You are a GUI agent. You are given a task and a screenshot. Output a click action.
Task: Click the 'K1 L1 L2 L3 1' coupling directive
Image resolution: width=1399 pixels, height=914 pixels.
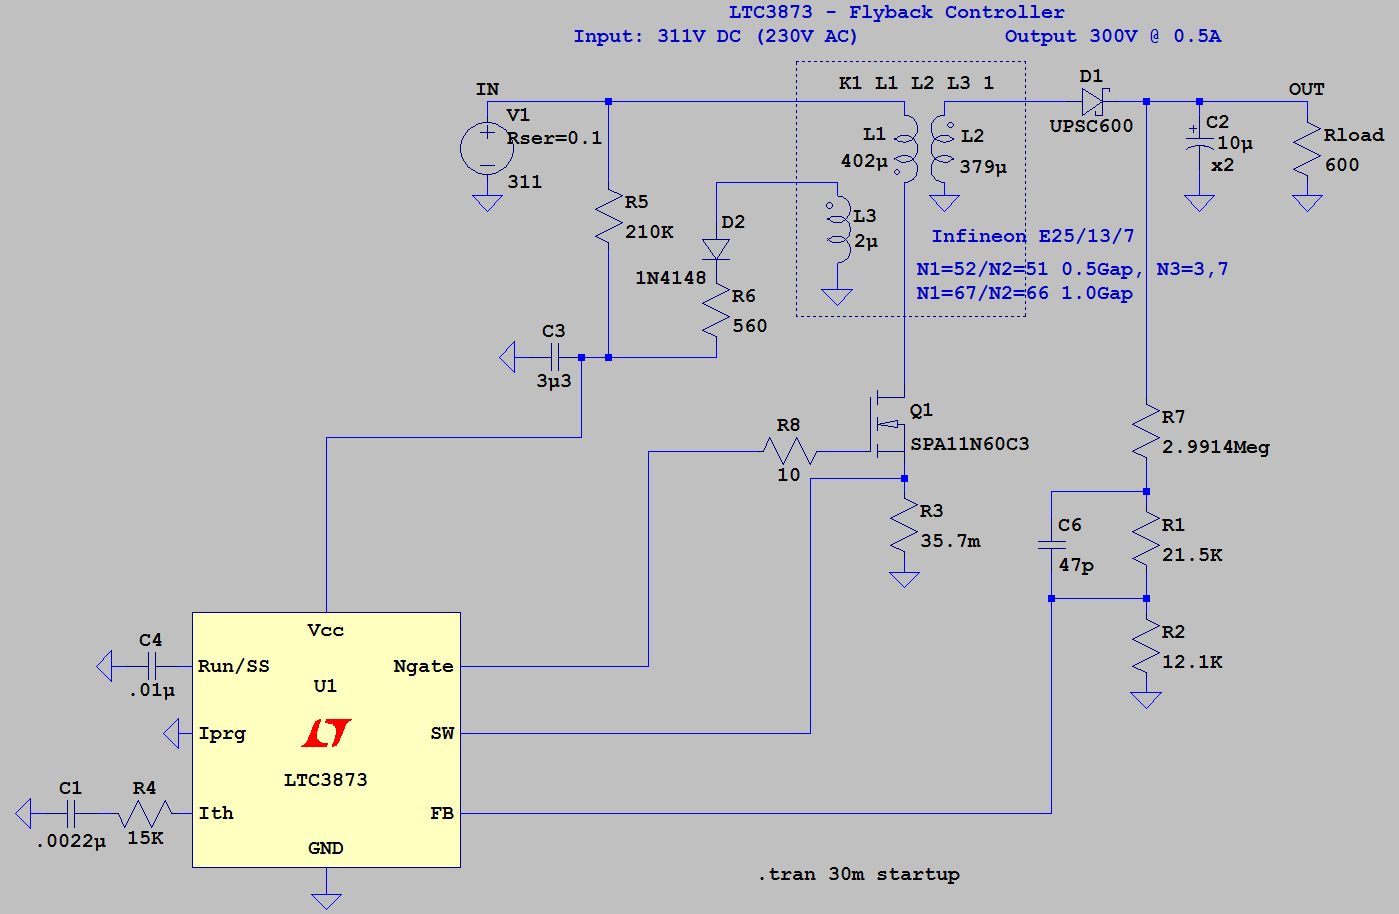(916, 83)
